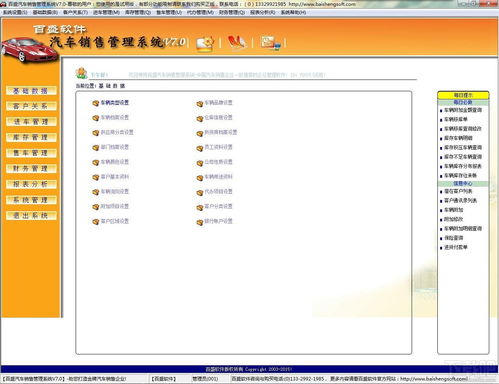Screen dimensions: 499x384
Task: Open the 系统设置(S) menu
Action: 15,12
